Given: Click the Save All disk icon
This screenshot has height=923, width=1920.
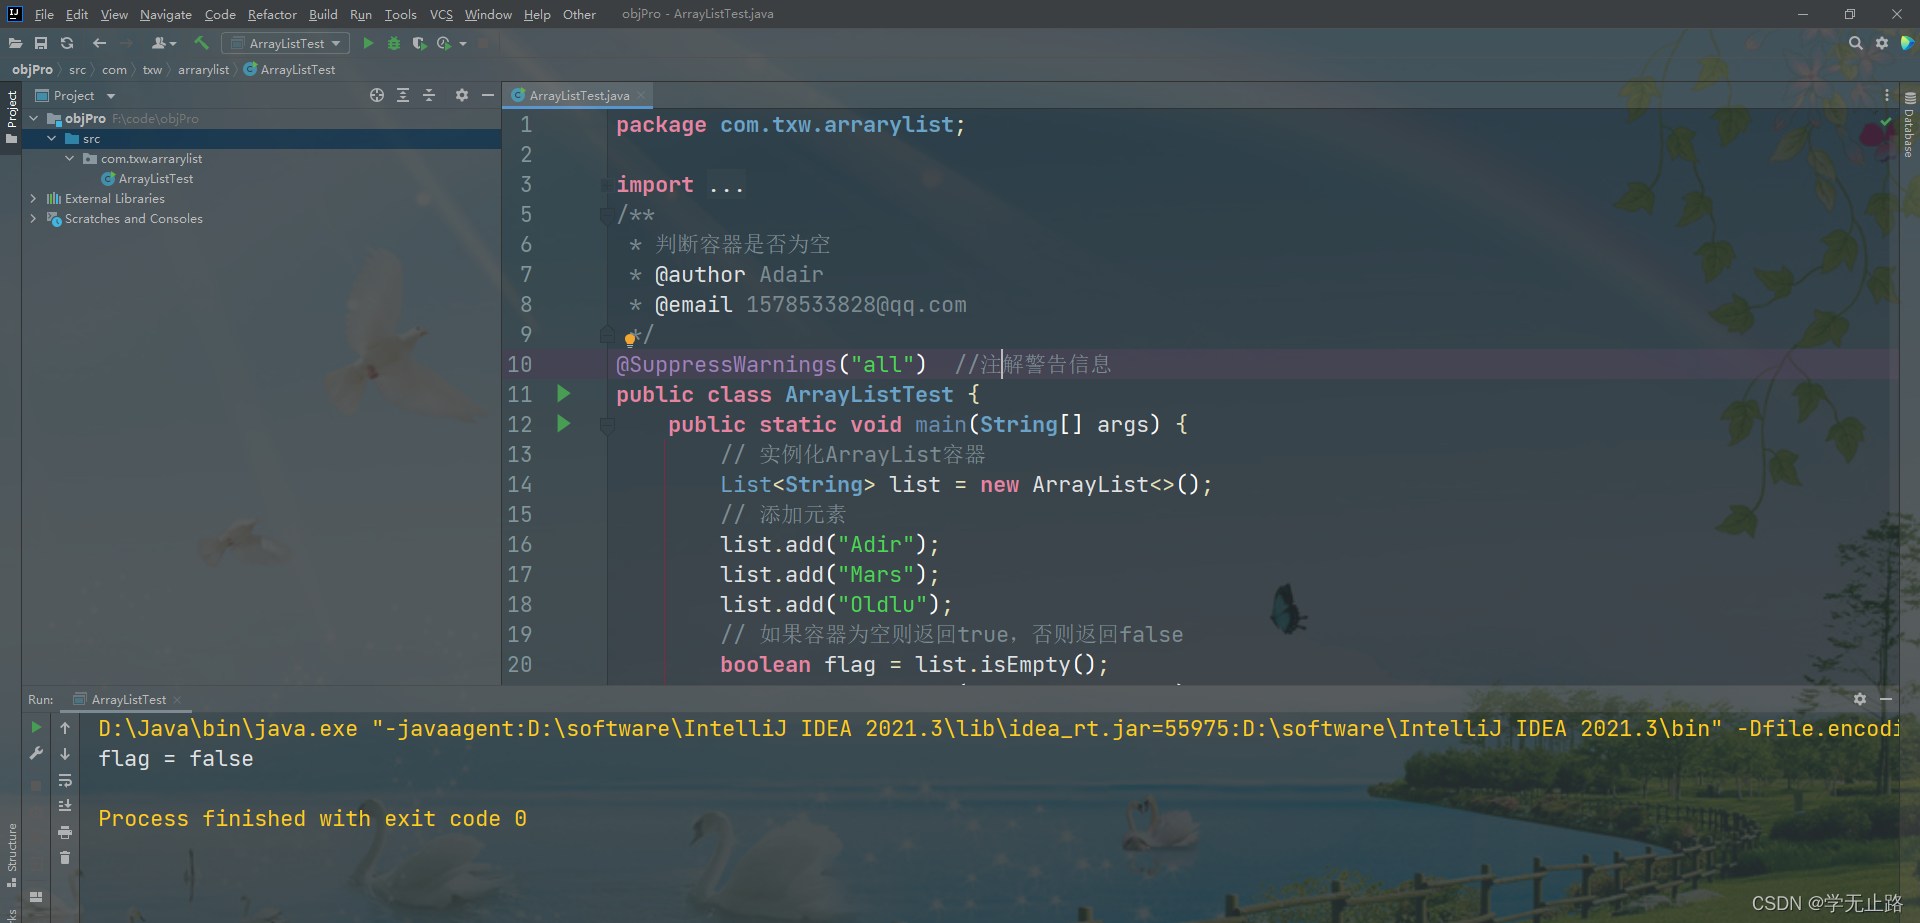Looking at the screenshot, I should pos(41,43).
